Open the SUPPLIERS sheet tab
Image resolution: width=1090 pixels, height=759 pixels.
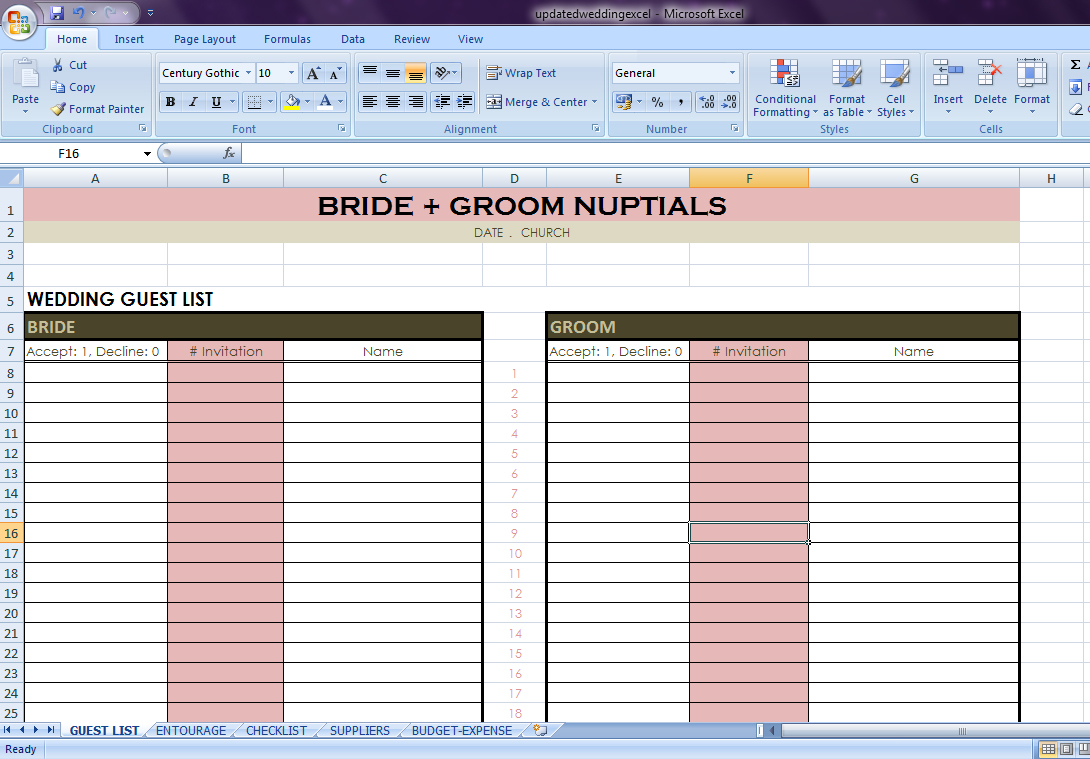[359, 731]
